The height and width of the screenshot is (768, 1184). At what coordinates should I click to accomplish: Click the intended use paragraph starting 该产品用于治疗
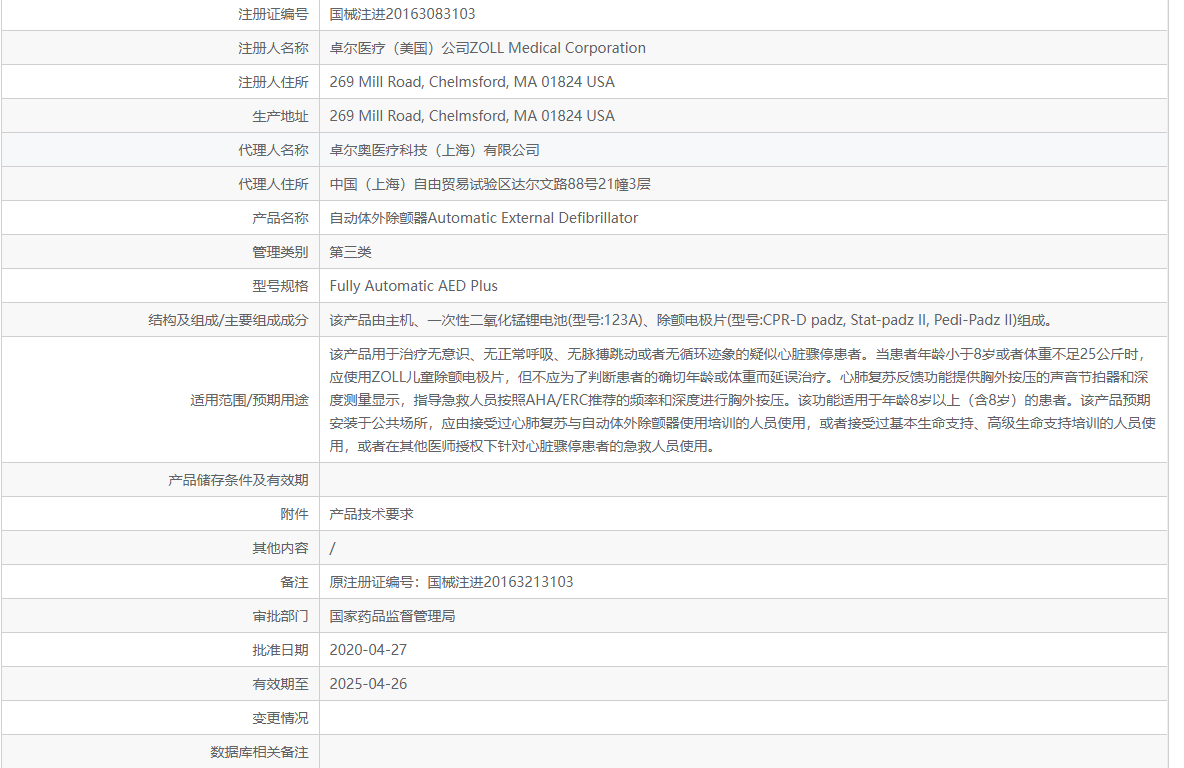(x=742, y=400)
